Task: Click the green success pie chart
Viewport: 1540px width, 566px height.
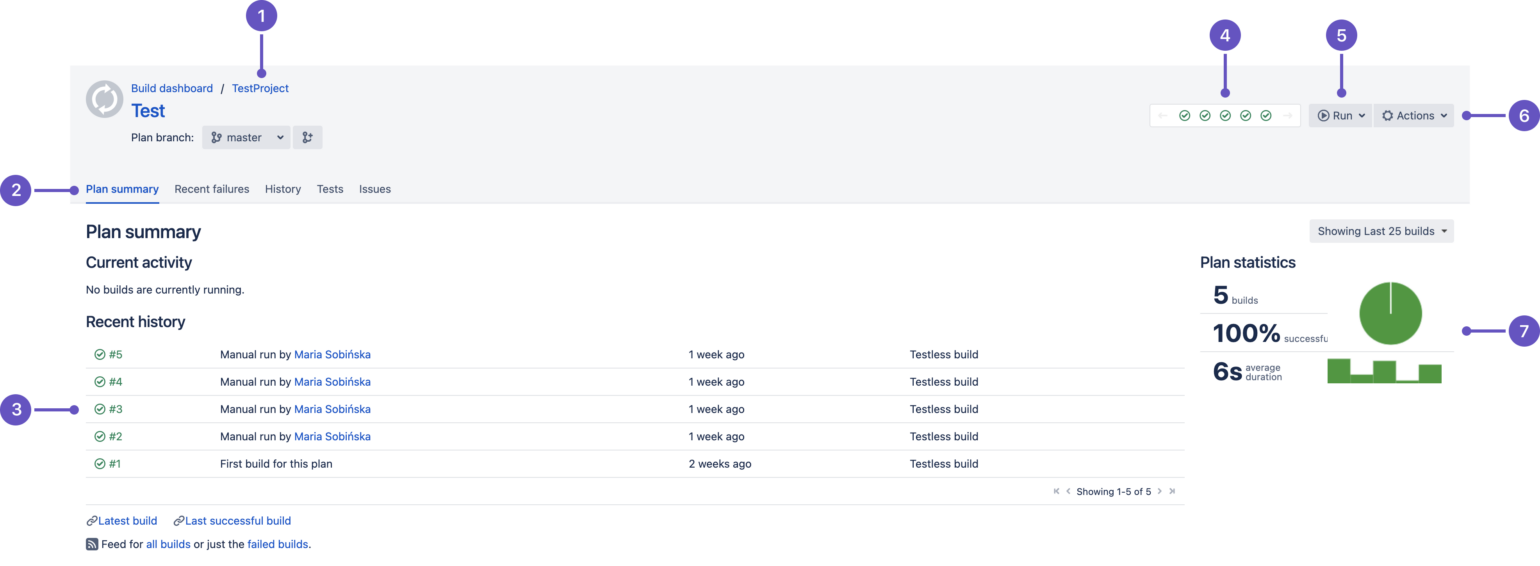Action: pos(1390,313)
